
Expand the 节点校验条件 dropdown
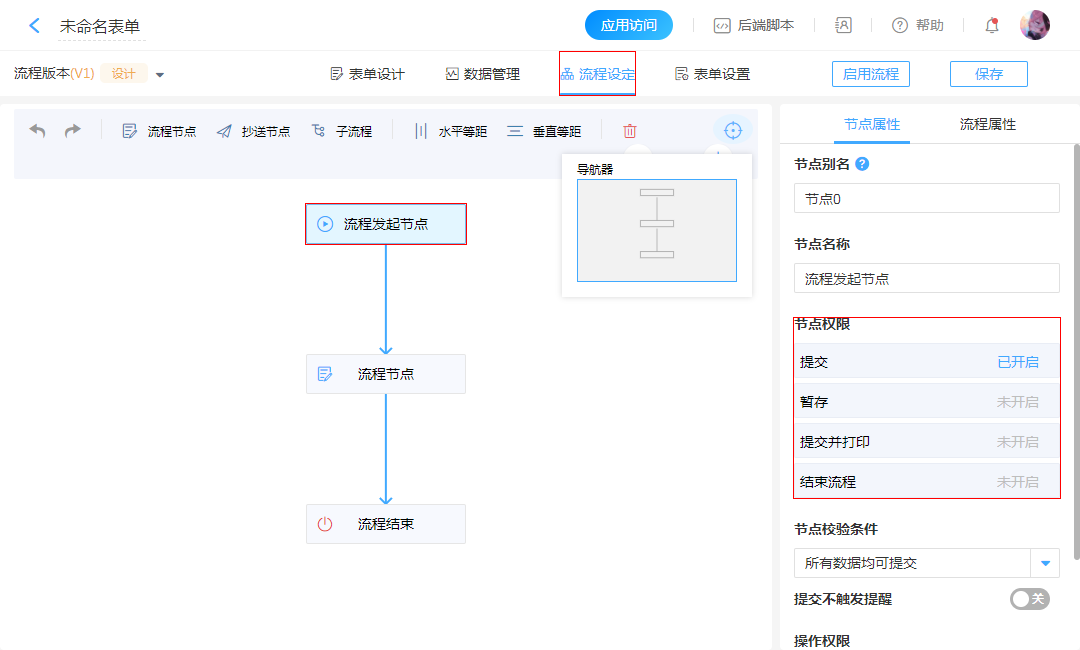click(x=1045, y=563)
